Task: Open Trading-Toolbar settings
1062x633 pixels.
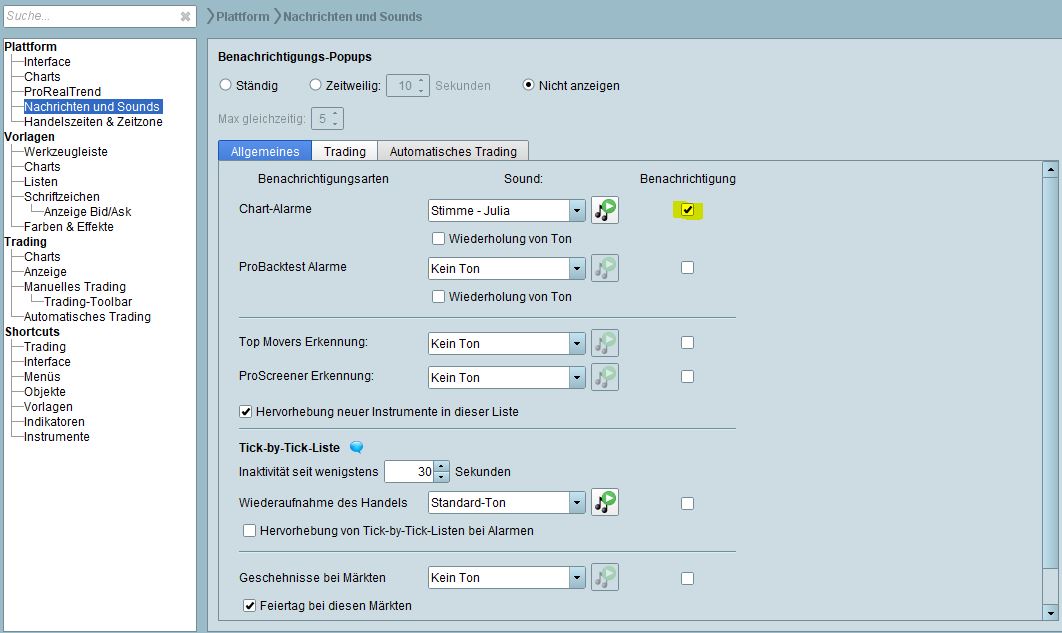Action: [88, 301]
